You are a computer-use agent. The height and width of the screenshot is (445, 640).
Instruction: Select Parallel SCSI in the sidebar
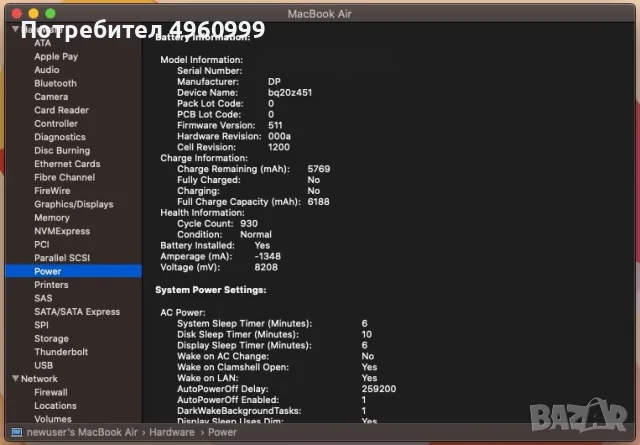point(62,258)
